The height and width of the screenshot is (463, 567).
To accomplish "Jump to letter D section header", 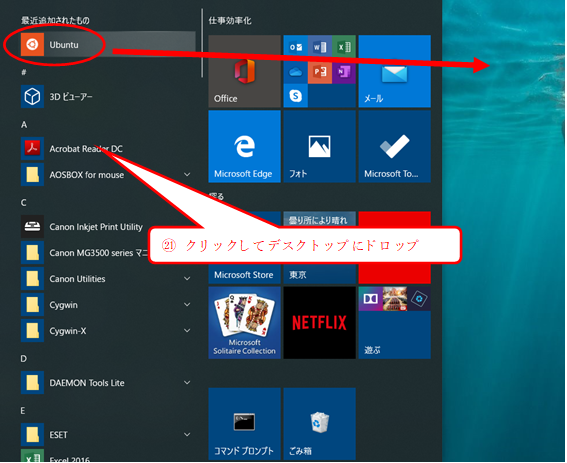I will coord(24,359).
